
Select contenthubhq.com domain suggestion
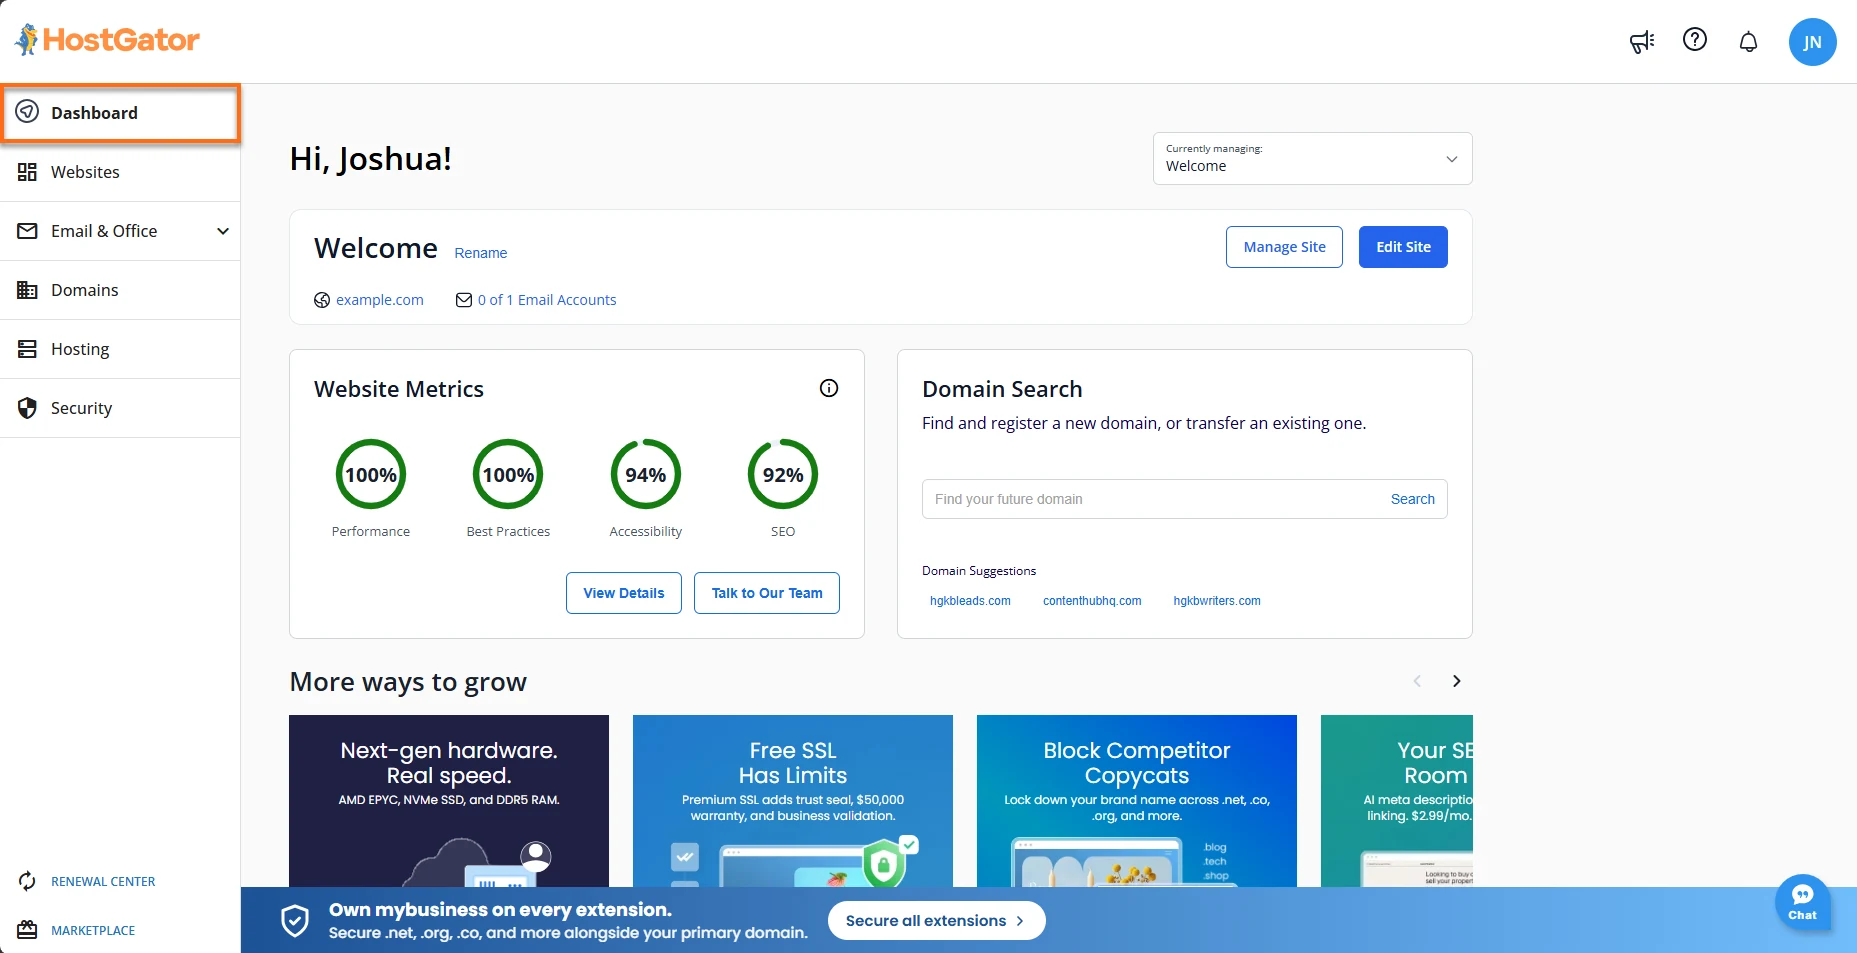(1092, 601)
